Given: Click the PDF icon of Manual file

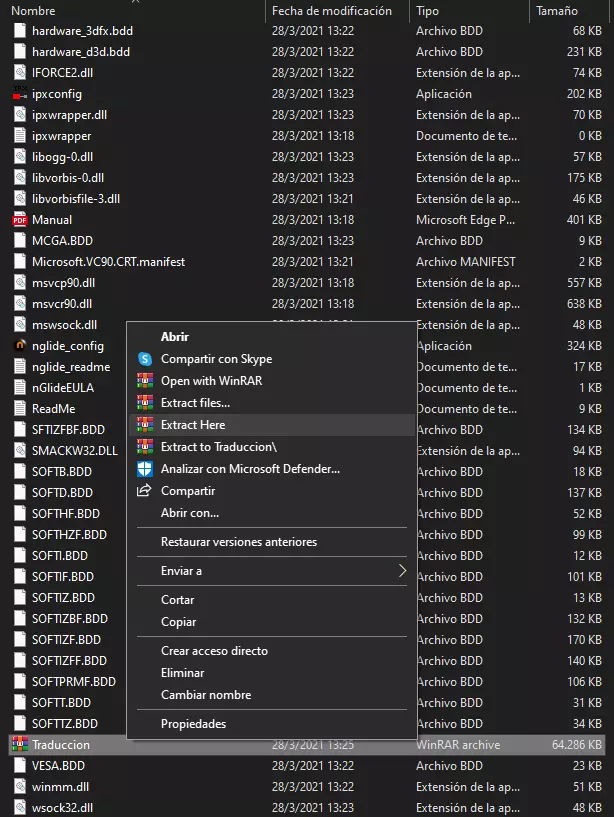Looking at the screenshot, I should tap(19, 220).
